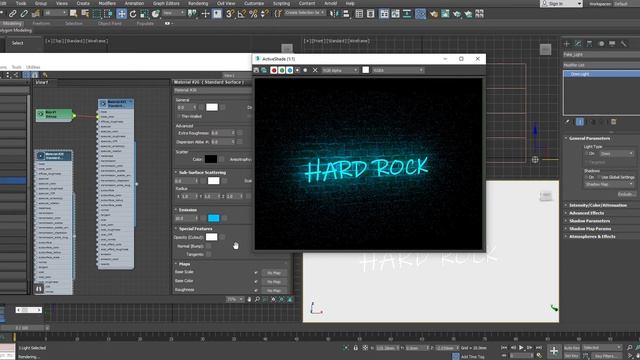Screen dimensions: 640x360
Task: Click Base Scale No Map button
Action: pos(273,273)
